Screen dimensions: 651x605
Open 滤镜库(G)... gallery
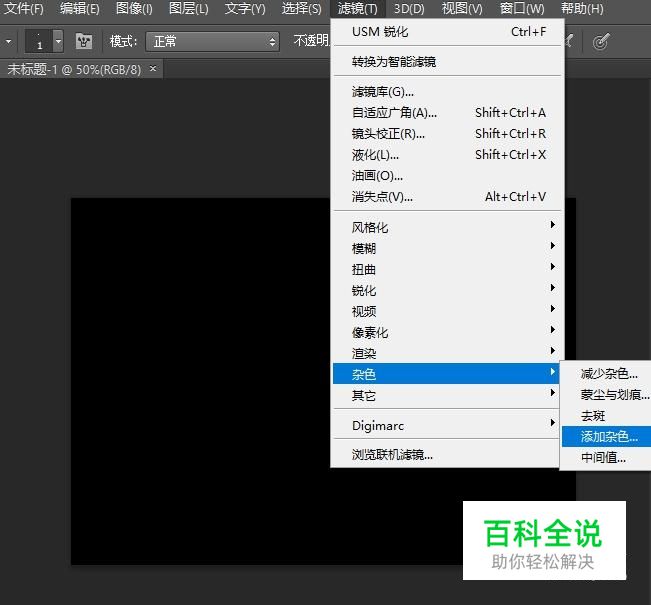pyautogui.click(x=448, y=91)
